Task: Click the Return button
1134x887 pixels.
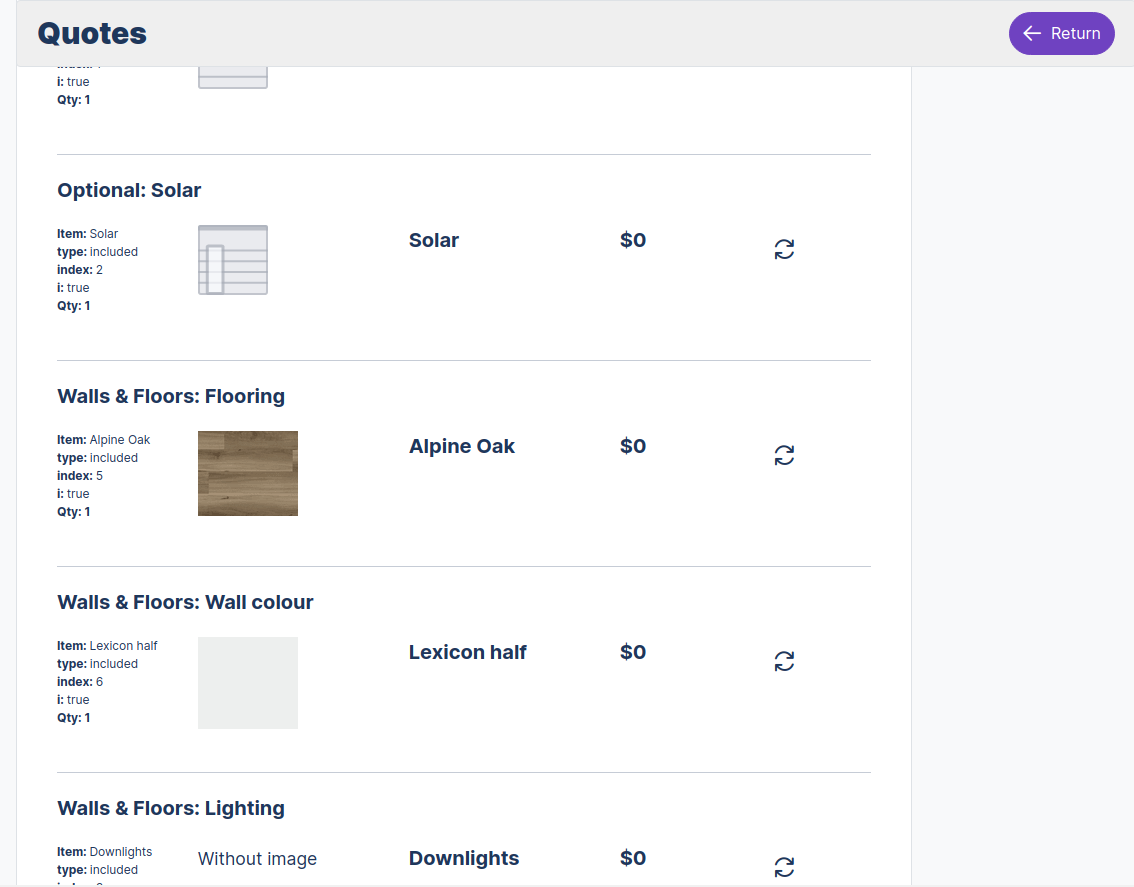Action: point(1061,33)
